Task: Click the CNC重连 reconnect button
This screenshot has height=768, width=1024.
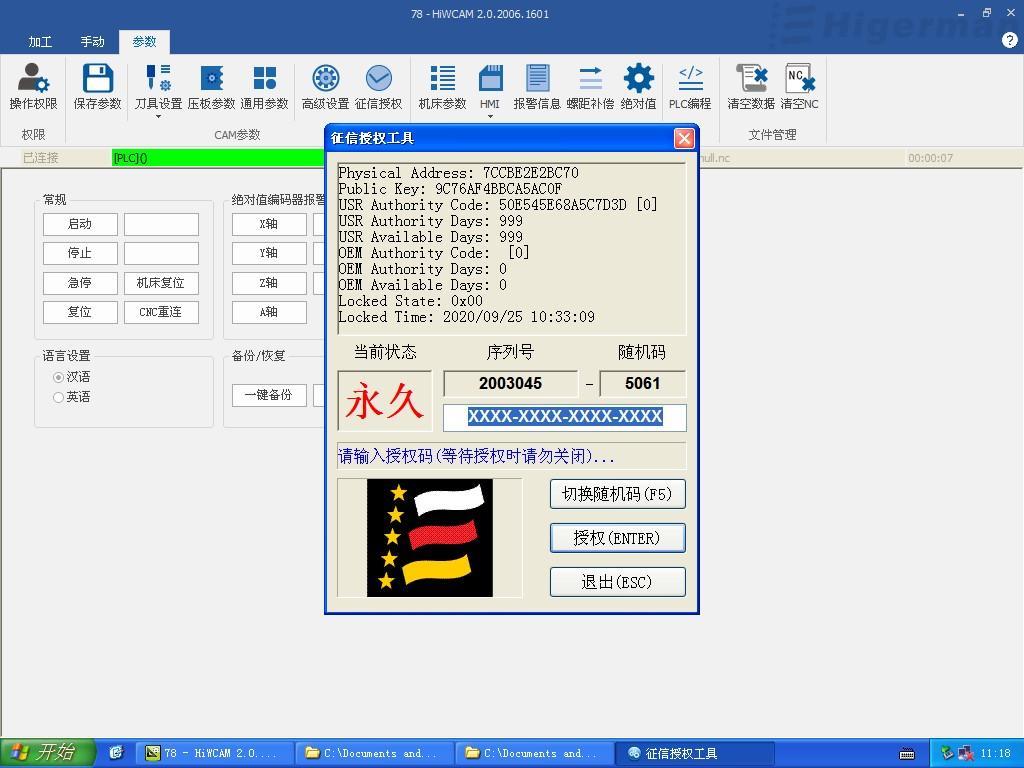Action: [161, 312]
